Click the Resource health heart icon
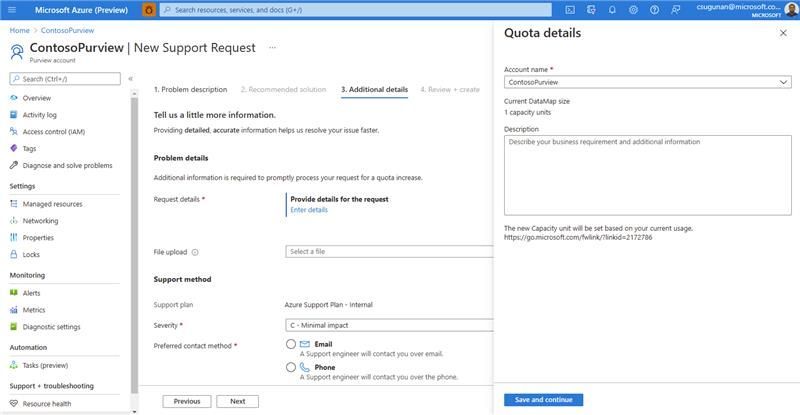The image size is (800, 415). point(14,404)
